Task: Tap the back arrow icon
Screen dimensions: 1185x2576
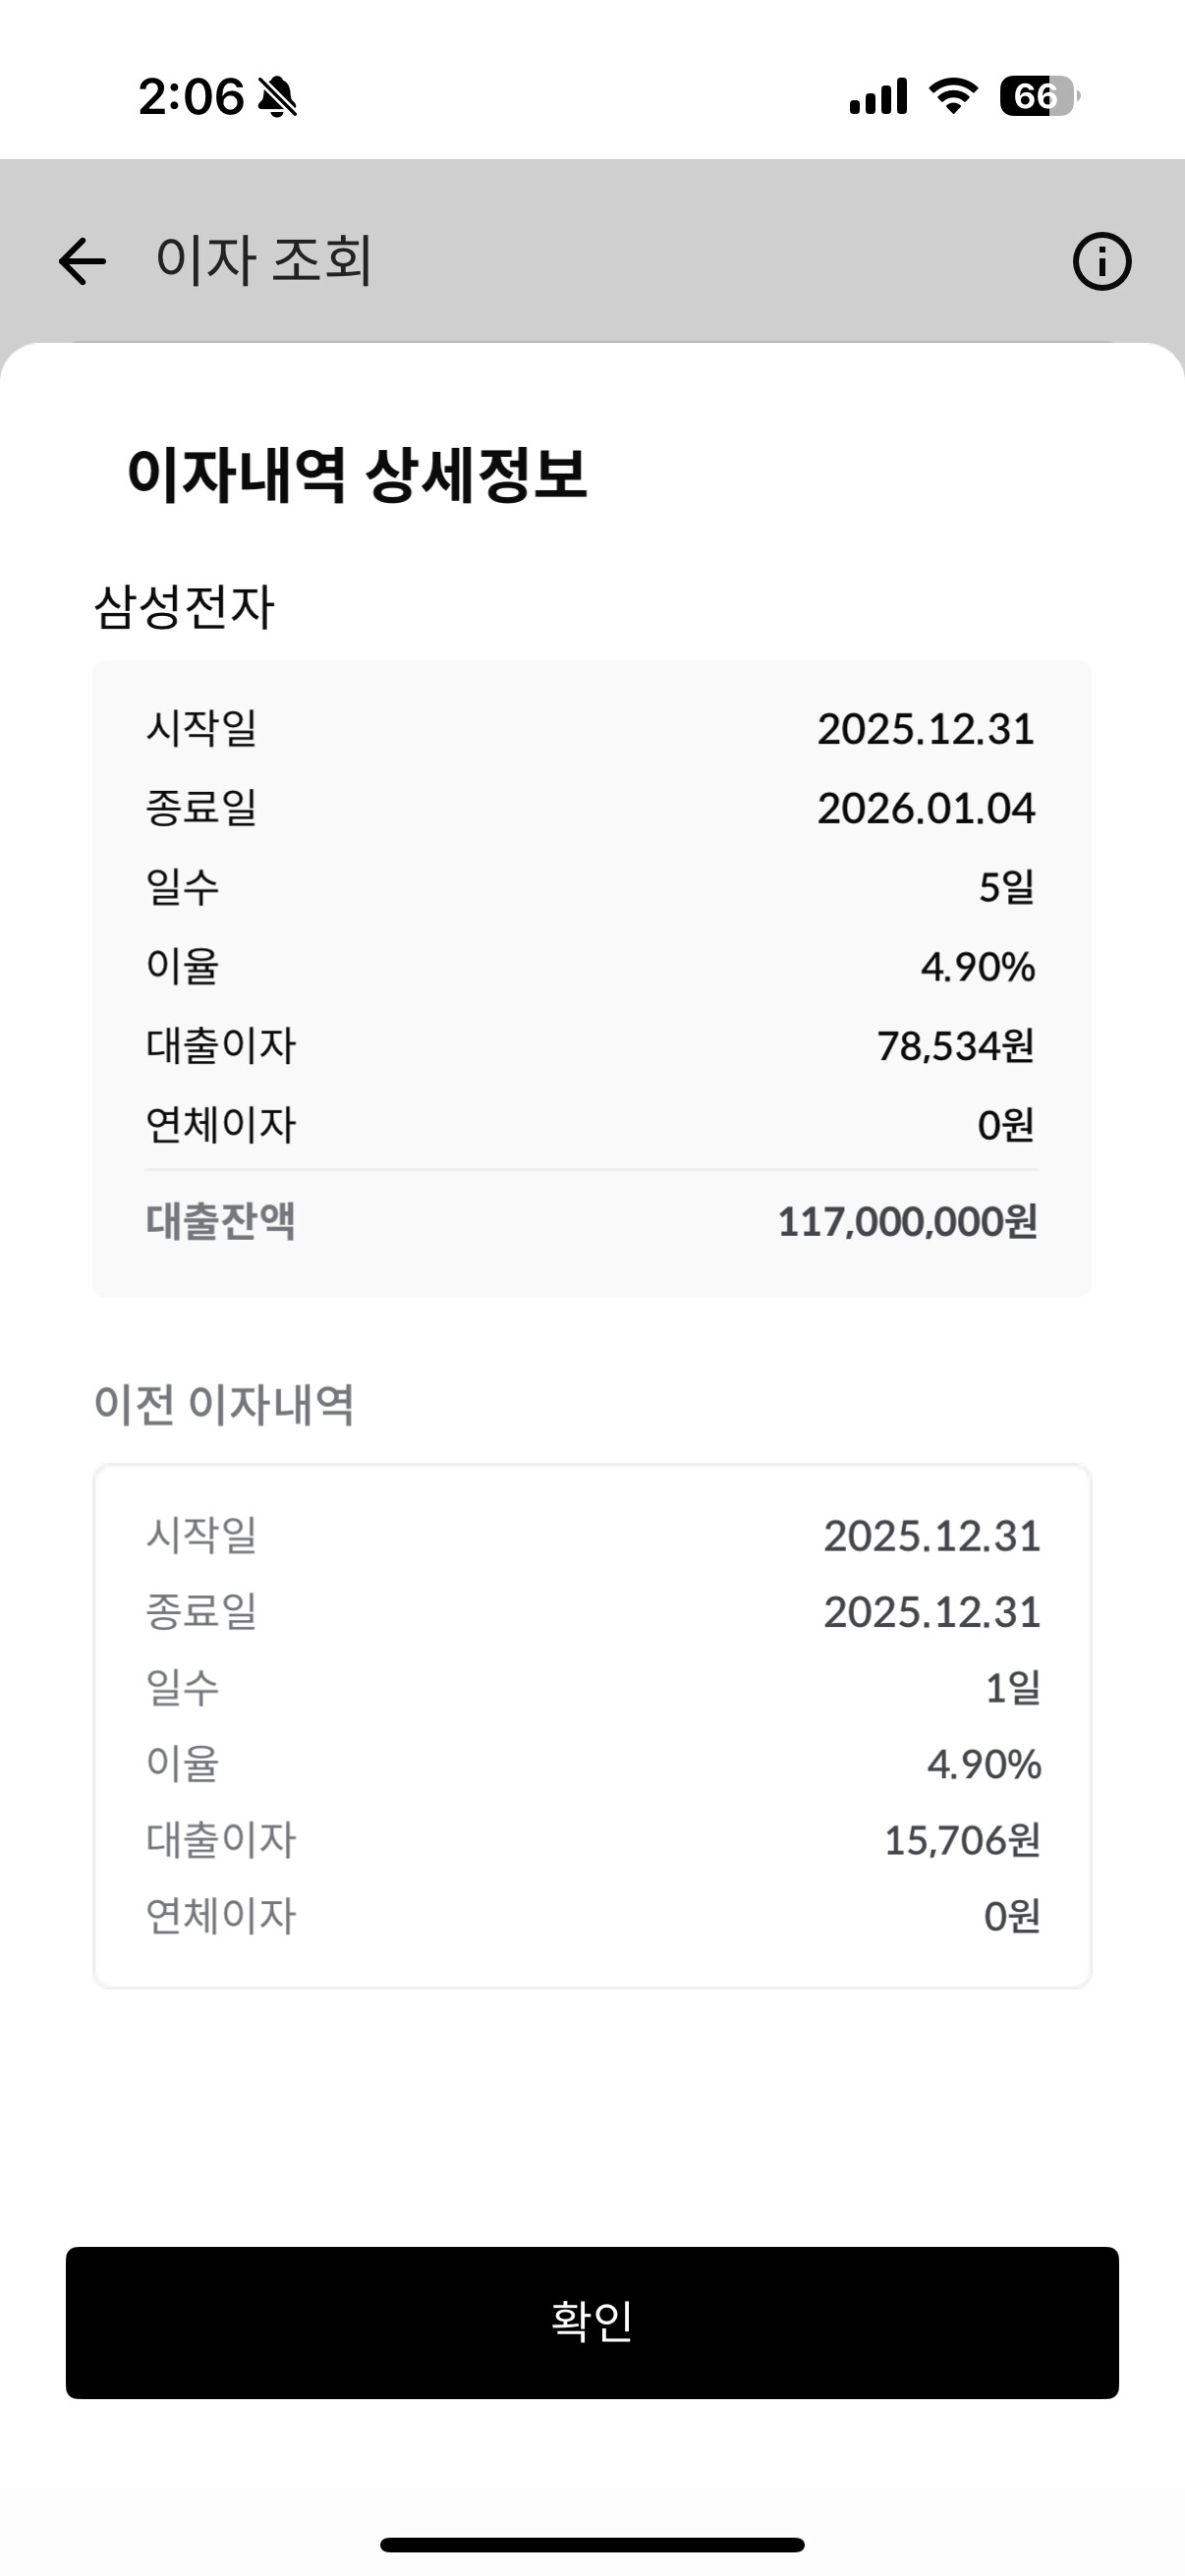Action: 82,262
